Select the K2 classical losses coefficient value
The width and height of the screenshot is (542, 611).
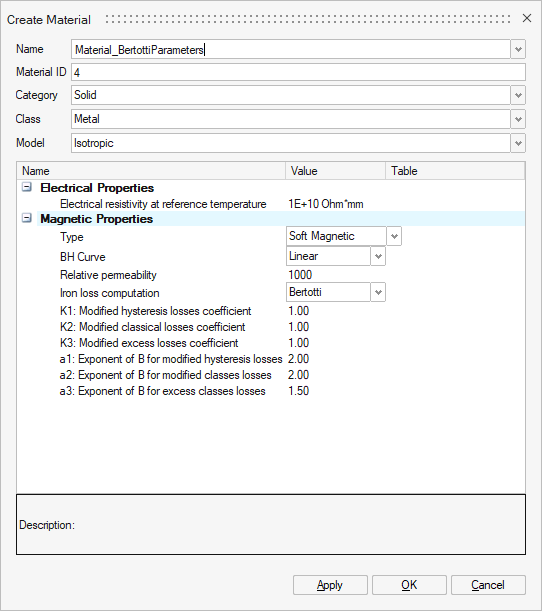pyautogui.click(x=298, y=327)
